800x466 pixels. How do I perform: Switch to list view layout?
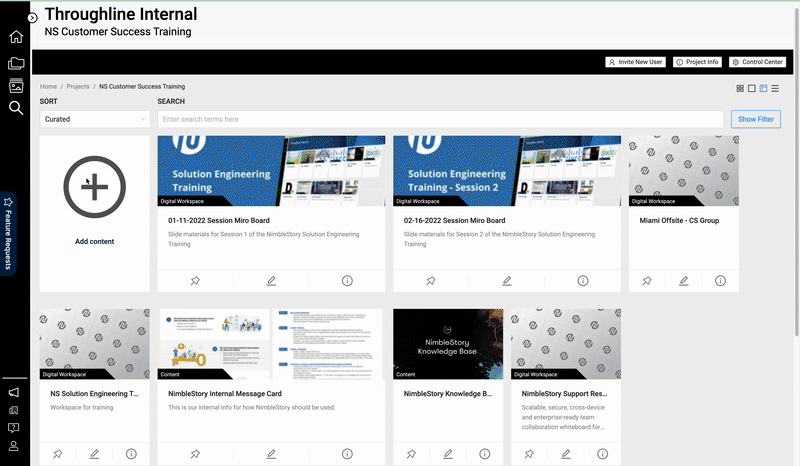[775, 88]
